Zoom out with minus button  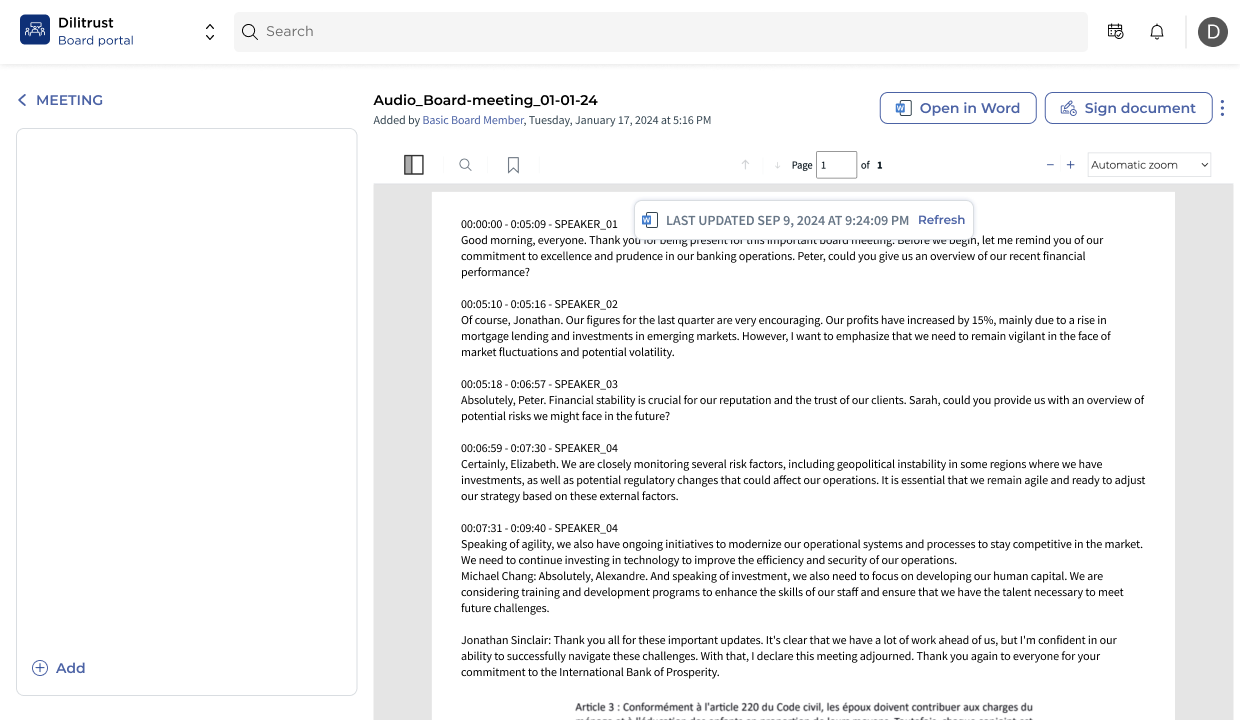tap(1050, 165)
